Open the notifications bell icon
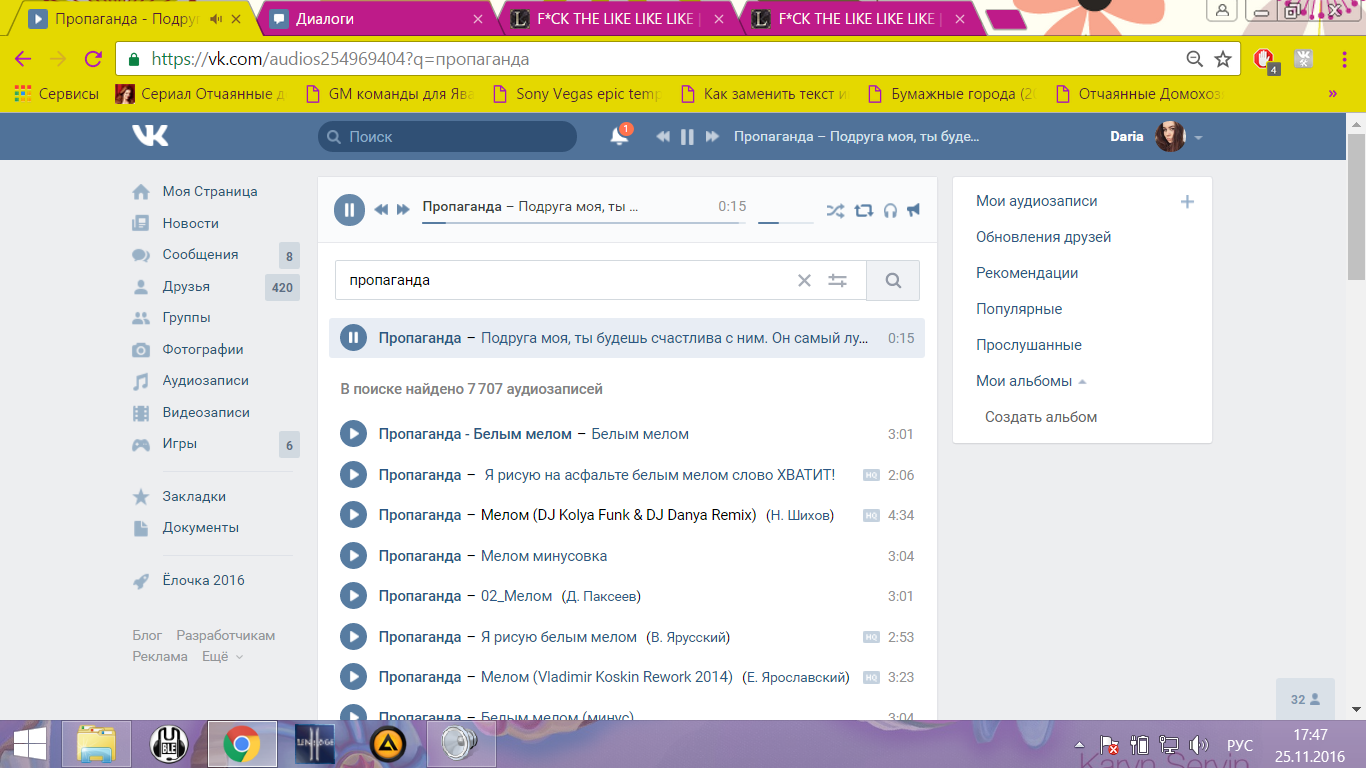 [x=620, y=136]
